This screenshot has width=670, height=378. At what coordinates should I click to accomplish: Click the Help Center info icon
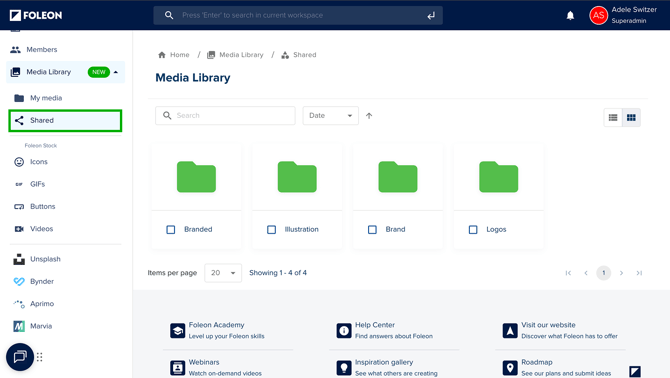coord(344,331)
